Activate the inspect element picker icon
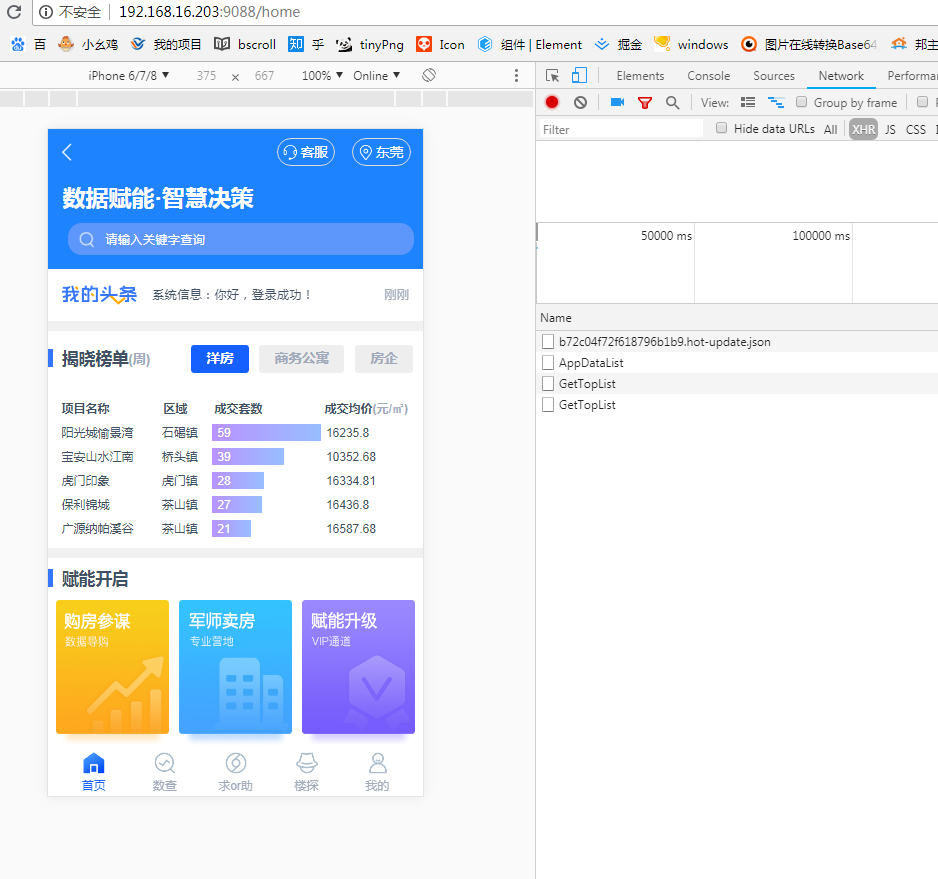 (x=552, y=75)
